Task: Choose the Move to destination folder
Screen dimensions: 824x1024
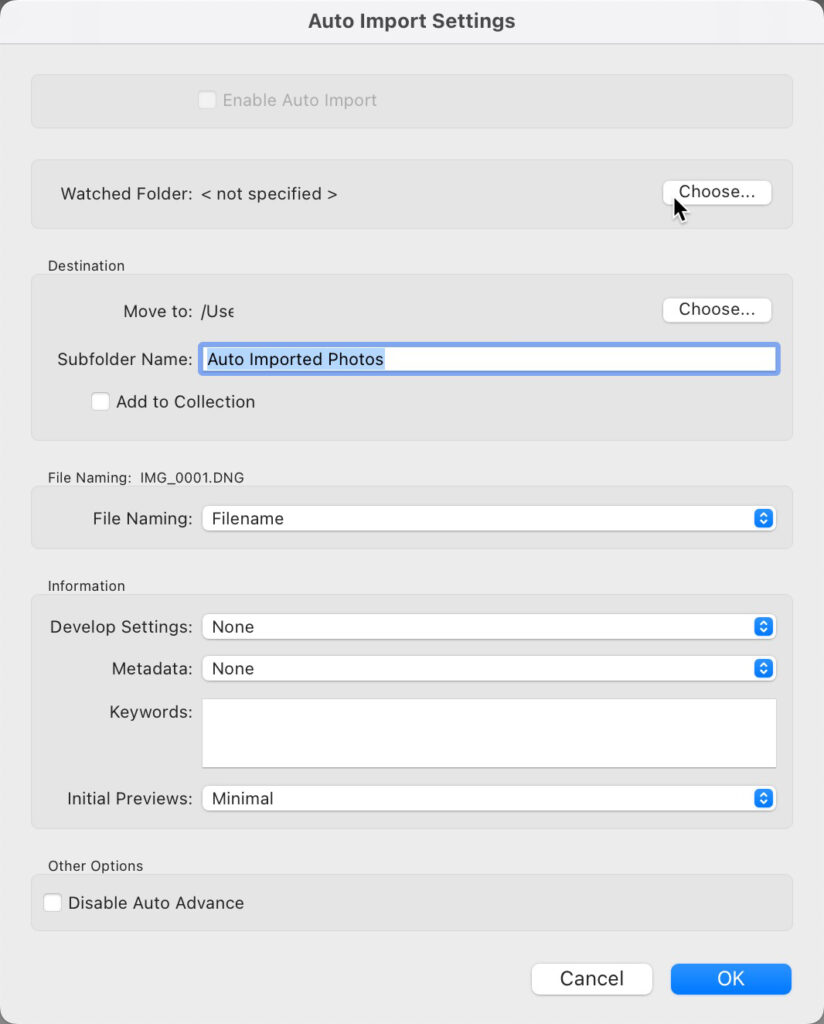Action: [716, 310]
